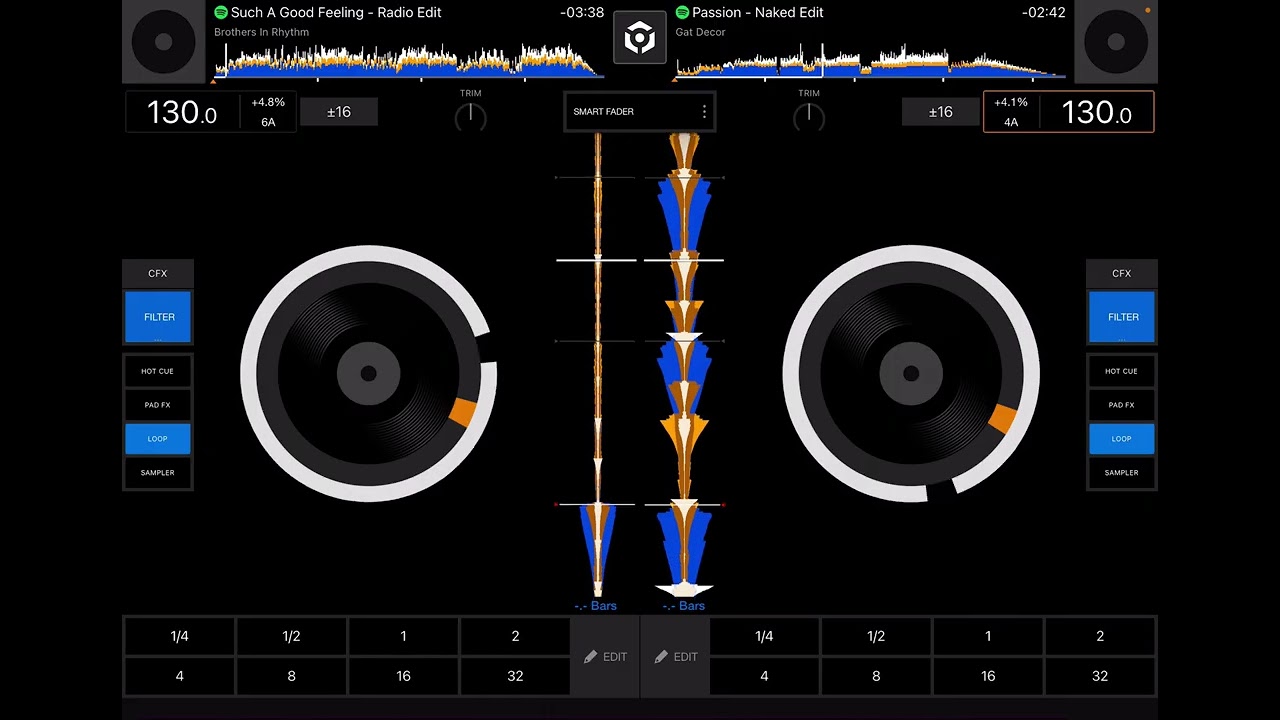Switch right deck to Sampler tab
The height and width of the screenshot is (720, 1280).
(x=1121, y=473)
